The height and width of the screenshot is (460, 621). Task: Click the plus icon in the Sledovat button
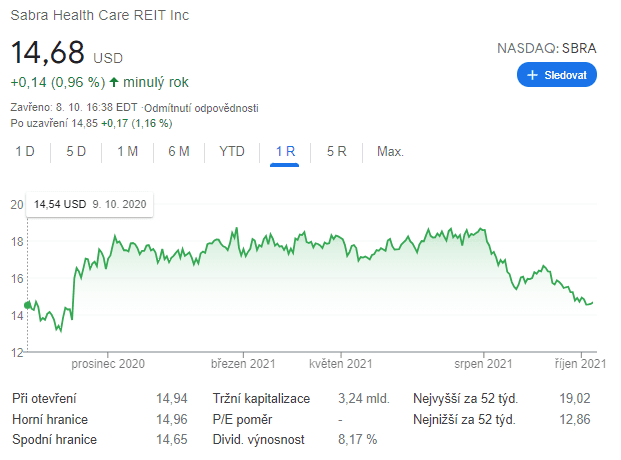[x=532, y=75]
